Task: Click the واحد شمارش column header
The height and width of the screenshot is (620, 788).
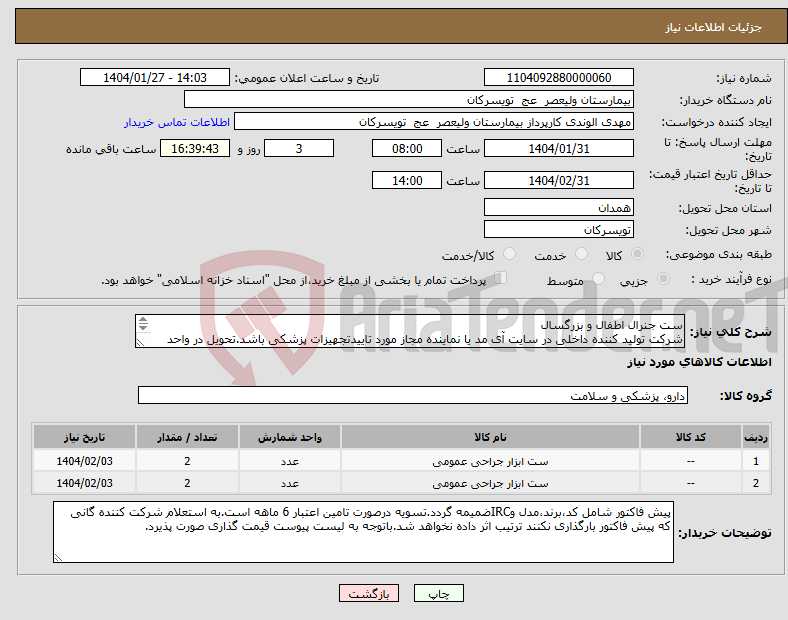Action: click(x=290, y=437)
